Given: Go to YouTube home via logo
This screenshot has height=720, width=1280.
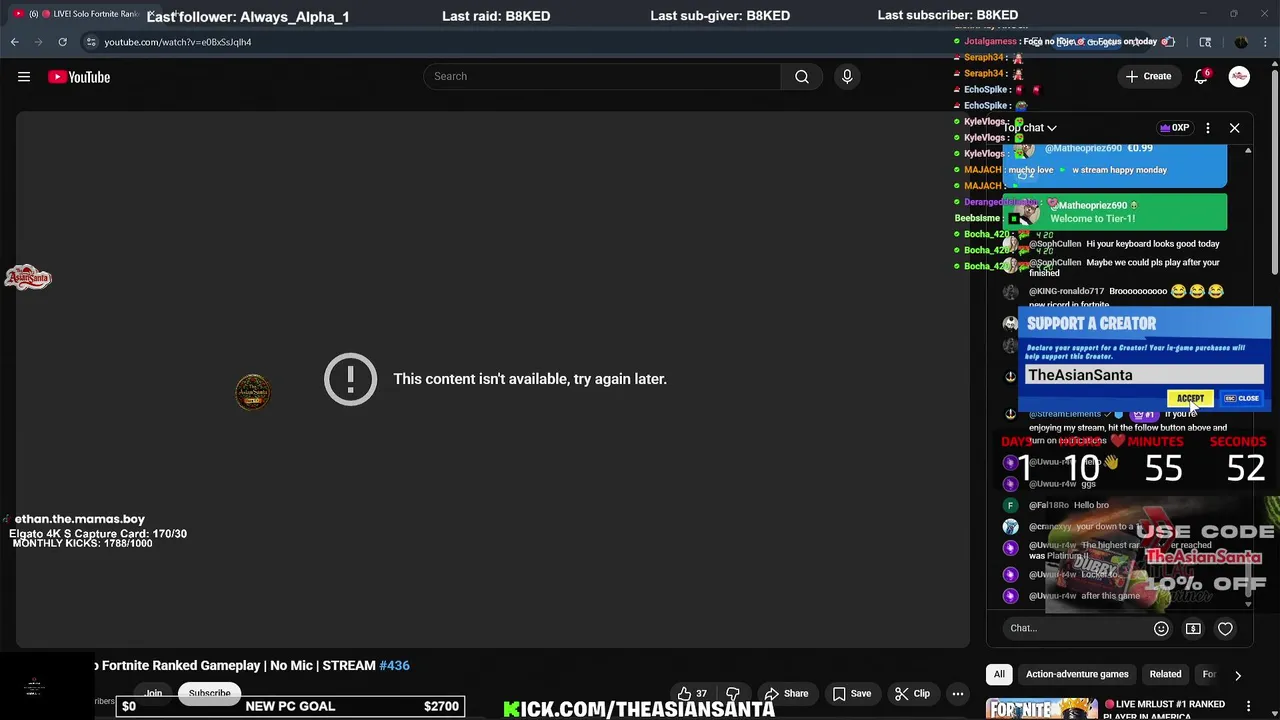Looking at the screenshot, I should tap(79, 77).
